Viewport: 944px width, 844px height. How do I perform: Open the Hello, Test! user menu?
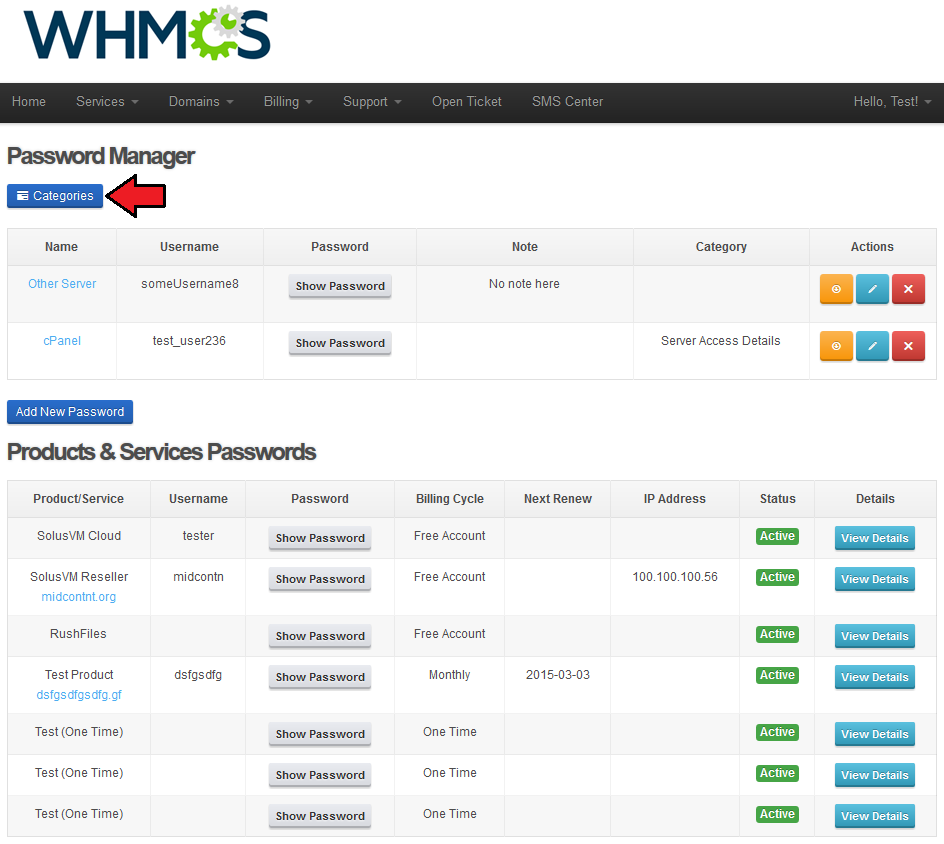(x=892, y=102)
